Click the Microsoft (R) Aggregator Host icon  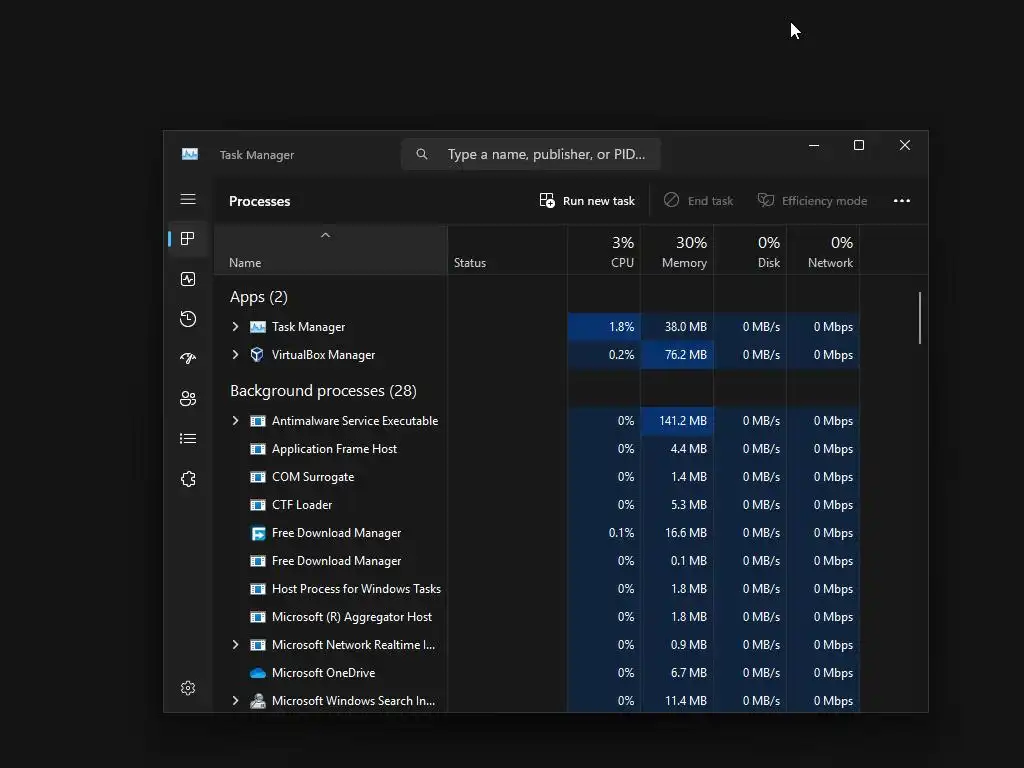(x=258, y=617)
